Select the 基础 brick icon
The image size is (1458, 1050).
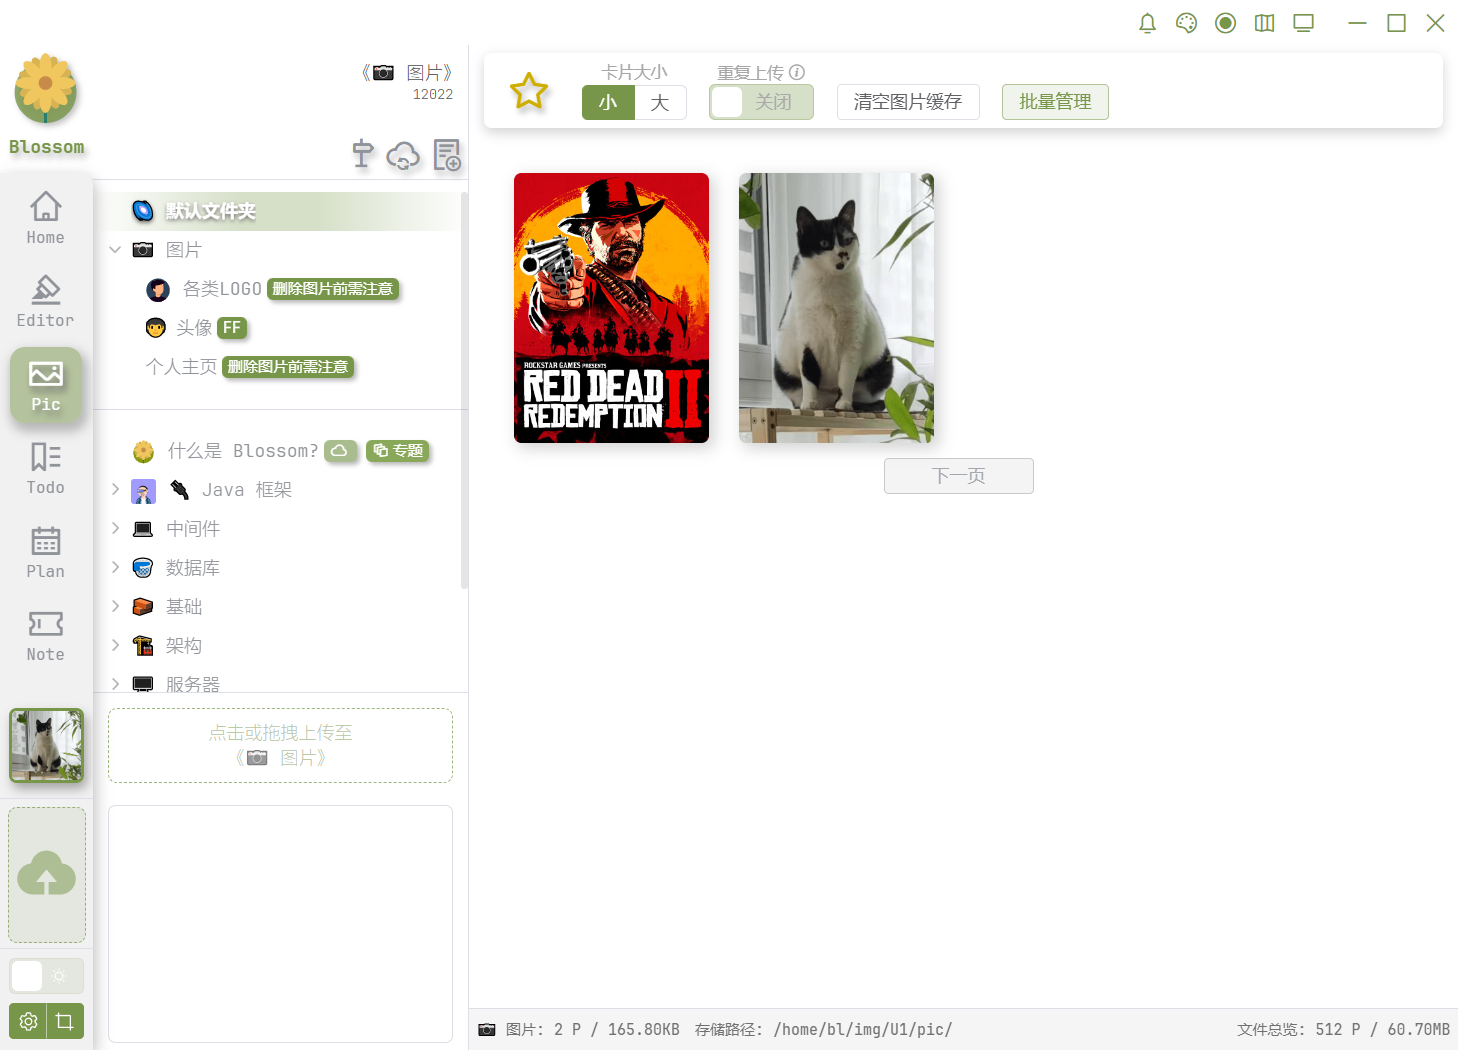coord(143,607)
